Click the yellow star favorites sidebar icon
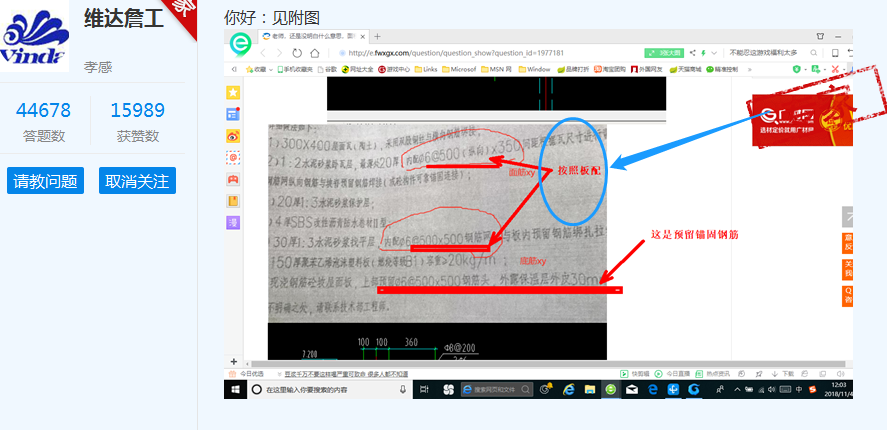Image resolution: width=887 pixels, height=430 pixels. click(x=233, y=93)
